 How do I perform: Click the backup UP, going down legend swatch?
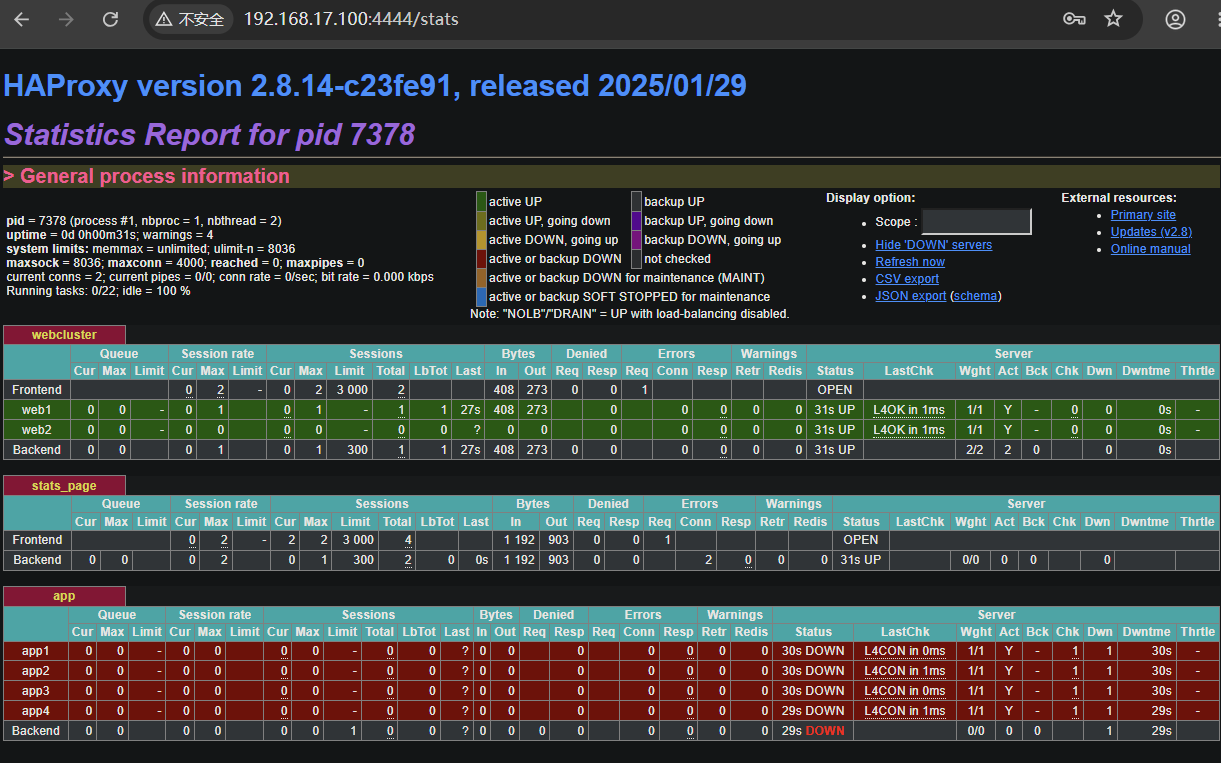[636, 221]
